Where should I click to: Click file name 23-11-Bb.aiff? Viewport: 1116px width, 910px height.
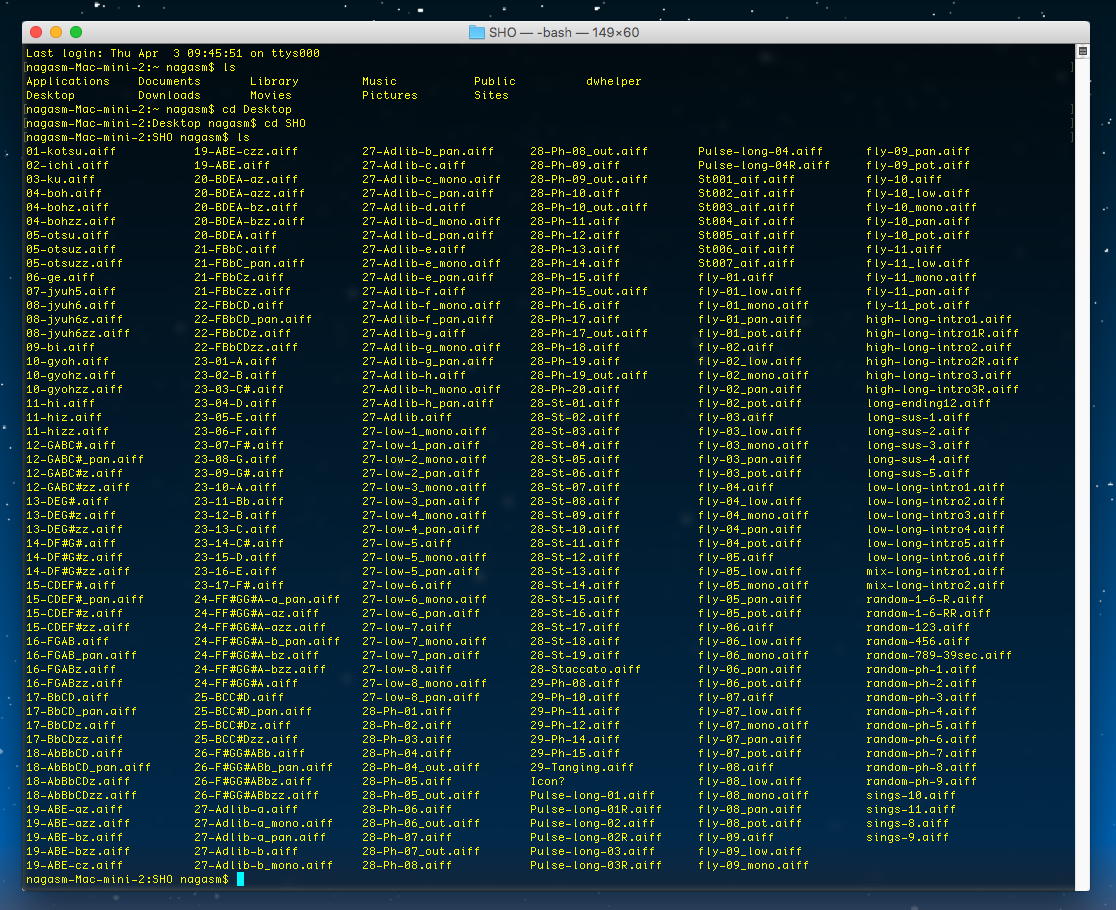[x=239, y=501]
